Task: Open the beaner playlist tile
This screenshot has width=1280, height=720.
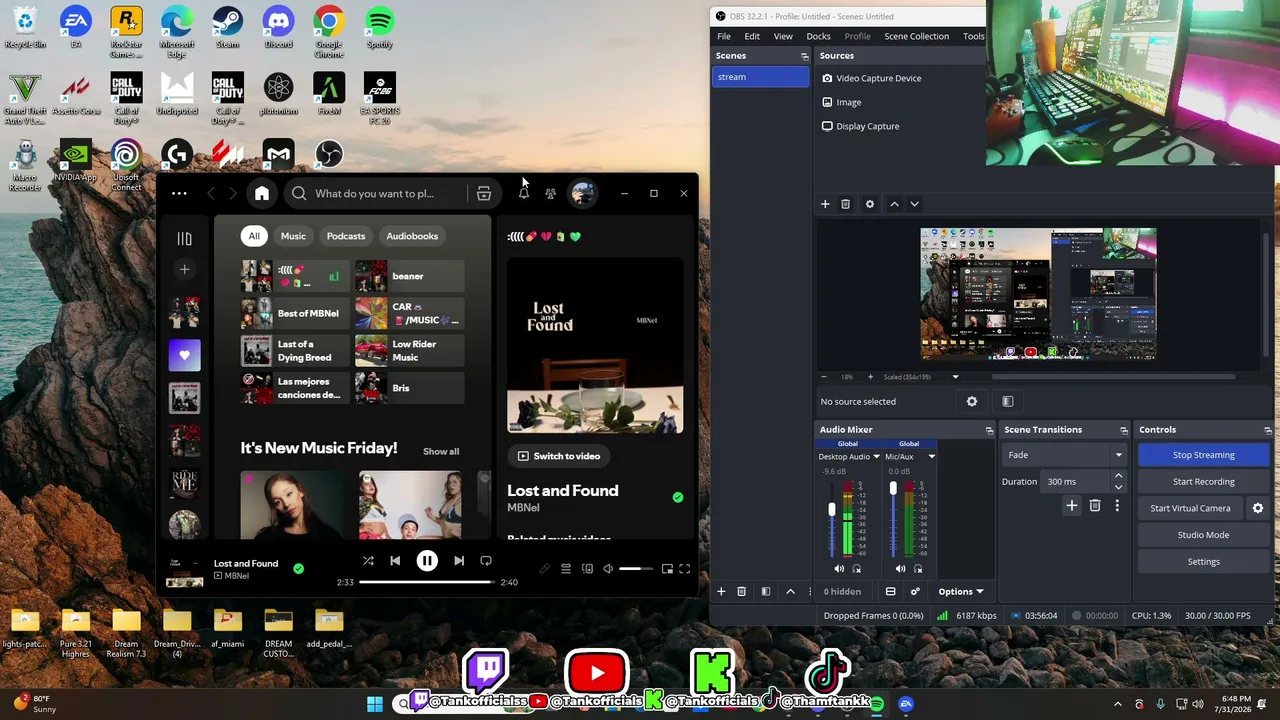Action: point(409,276)
